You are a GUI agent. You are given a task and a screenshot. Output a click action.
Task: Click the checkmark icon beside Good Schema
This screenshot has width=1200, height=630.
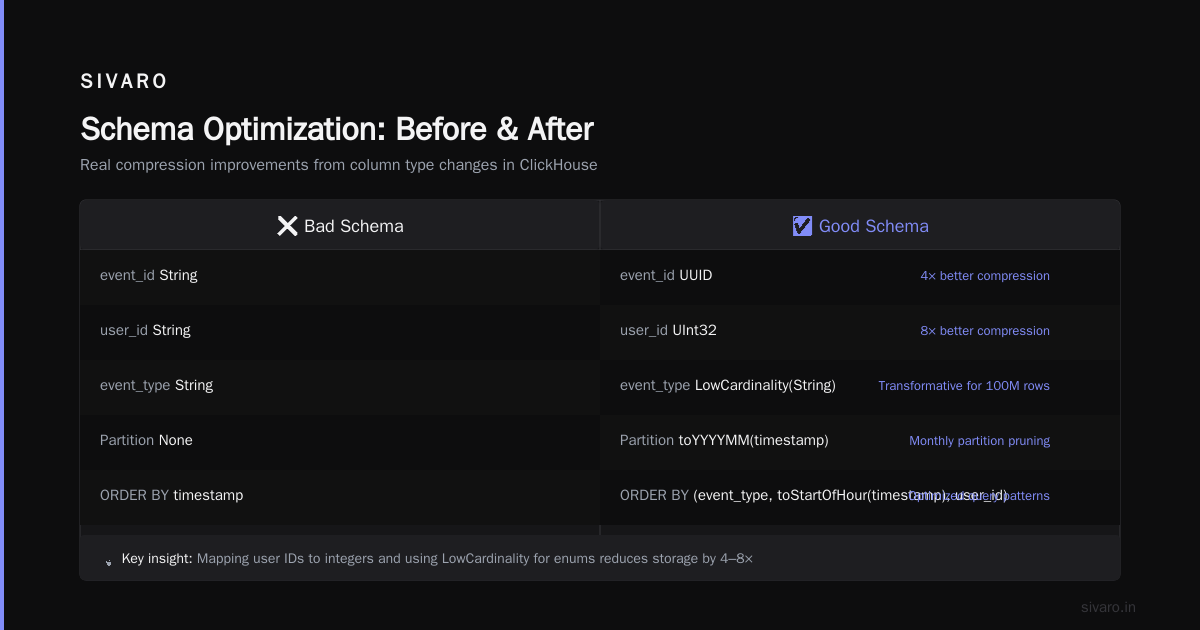[802, 226]
